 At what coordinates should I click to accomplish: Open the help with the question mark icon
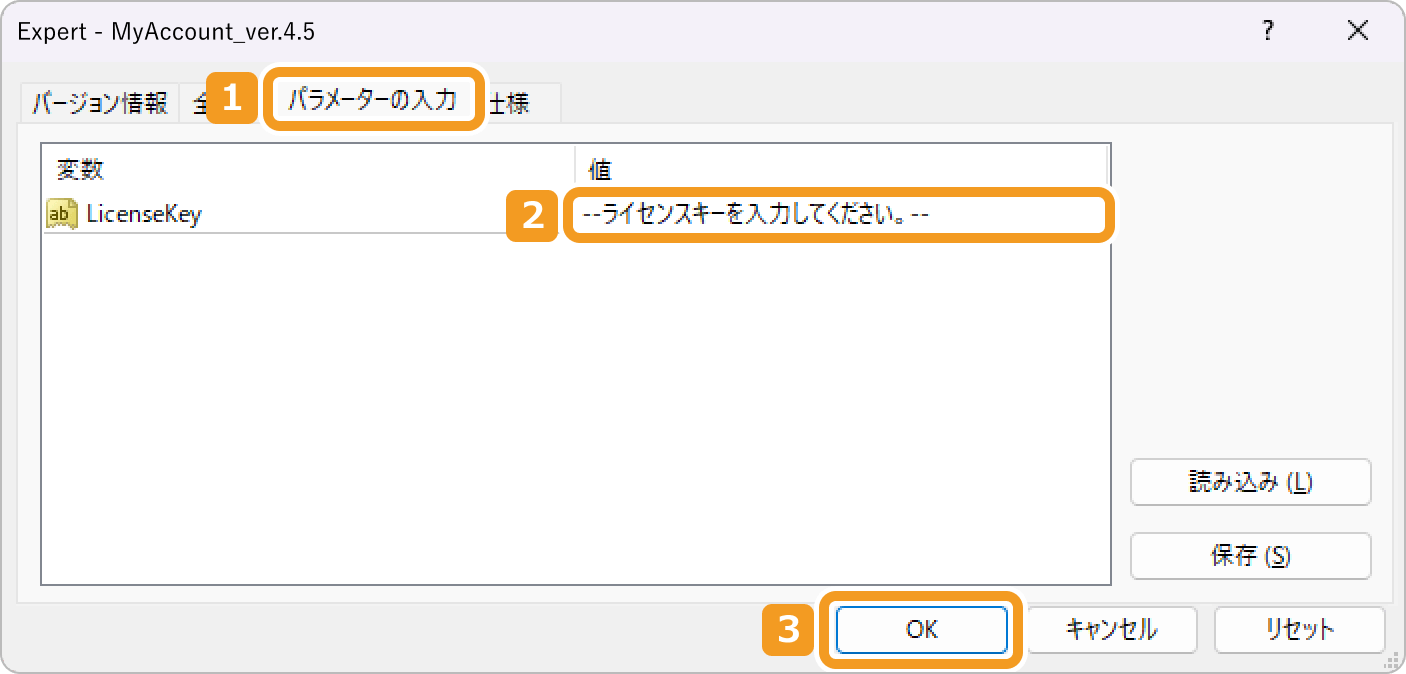pyautogui.click(x=1267, y=31)
